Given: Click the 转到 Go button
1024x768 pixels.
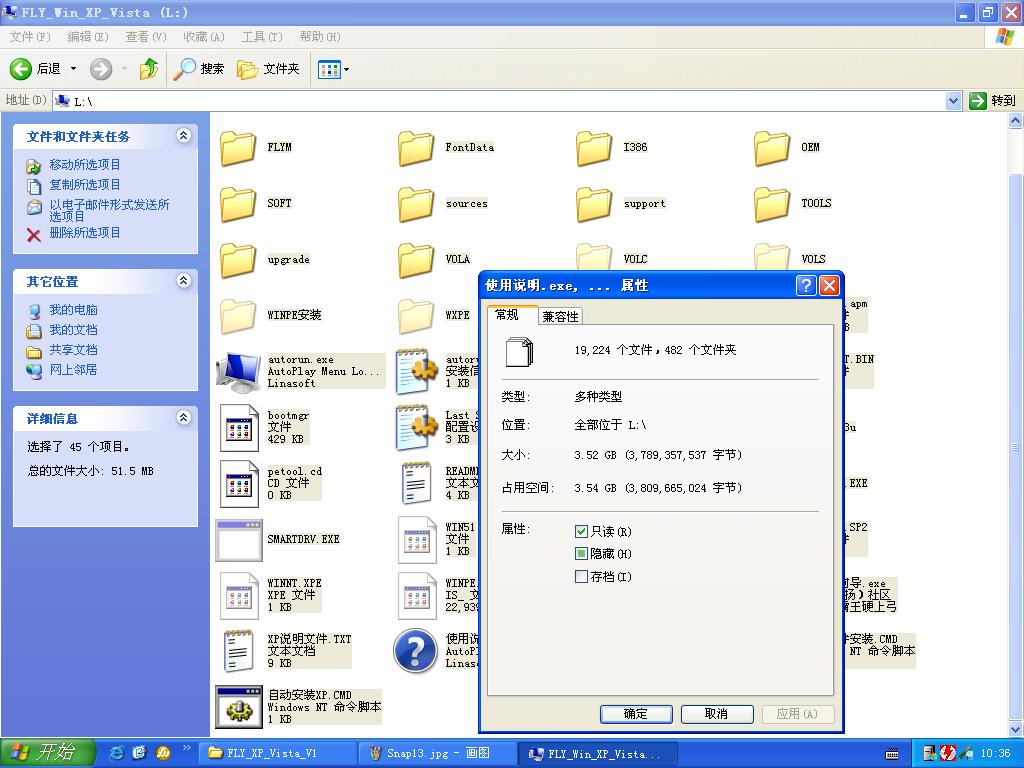Looking at the screenshot, I should [993, 101].
